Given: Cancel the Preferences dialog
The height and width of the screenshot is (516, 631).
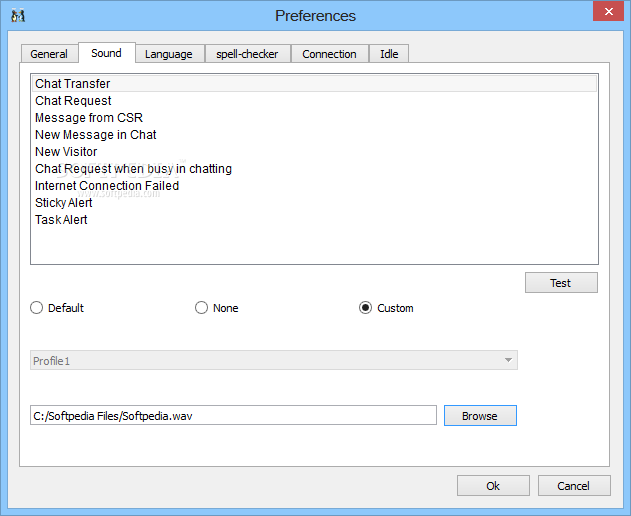Looking at the screenshot, I should pyautogui.click(x=574, y=486).
